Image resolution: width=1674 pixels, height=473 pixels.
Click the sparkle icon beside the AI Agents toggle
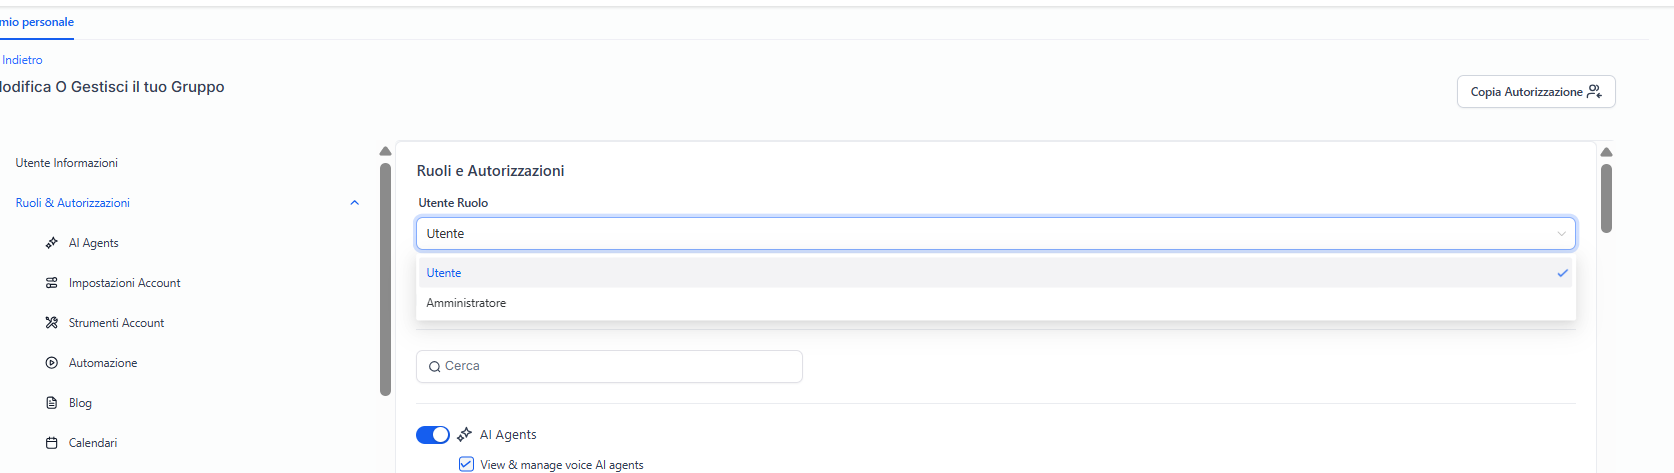tap(464, 434)
